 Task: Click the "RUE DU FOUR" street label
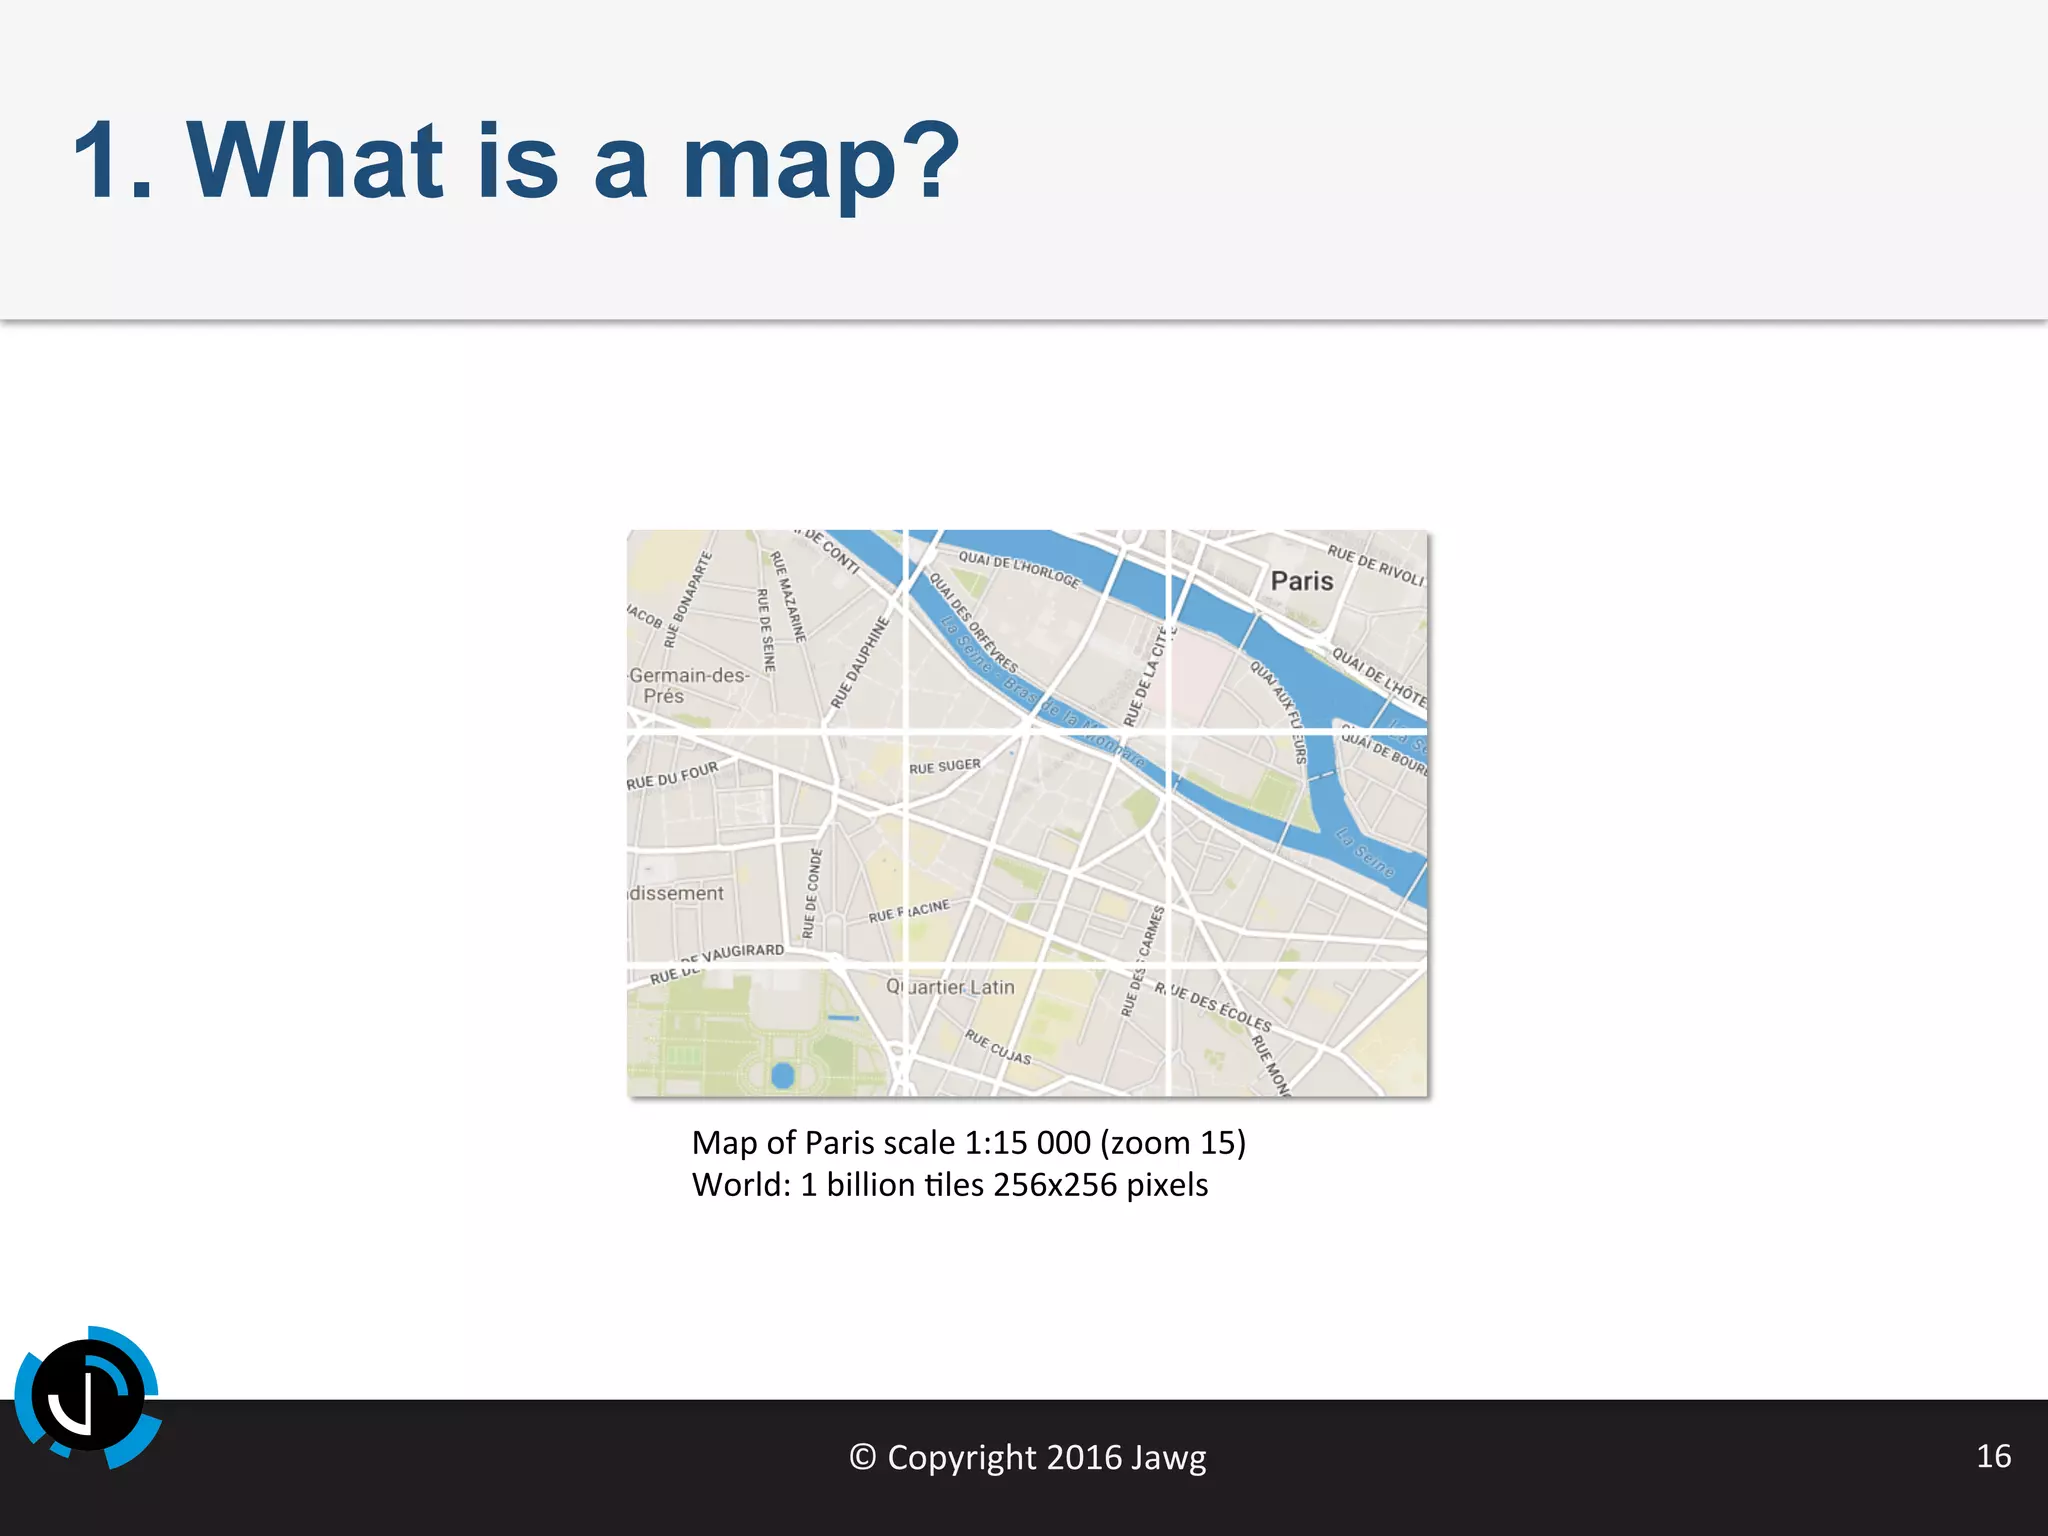pyautogui.click(x=673, y=776)
